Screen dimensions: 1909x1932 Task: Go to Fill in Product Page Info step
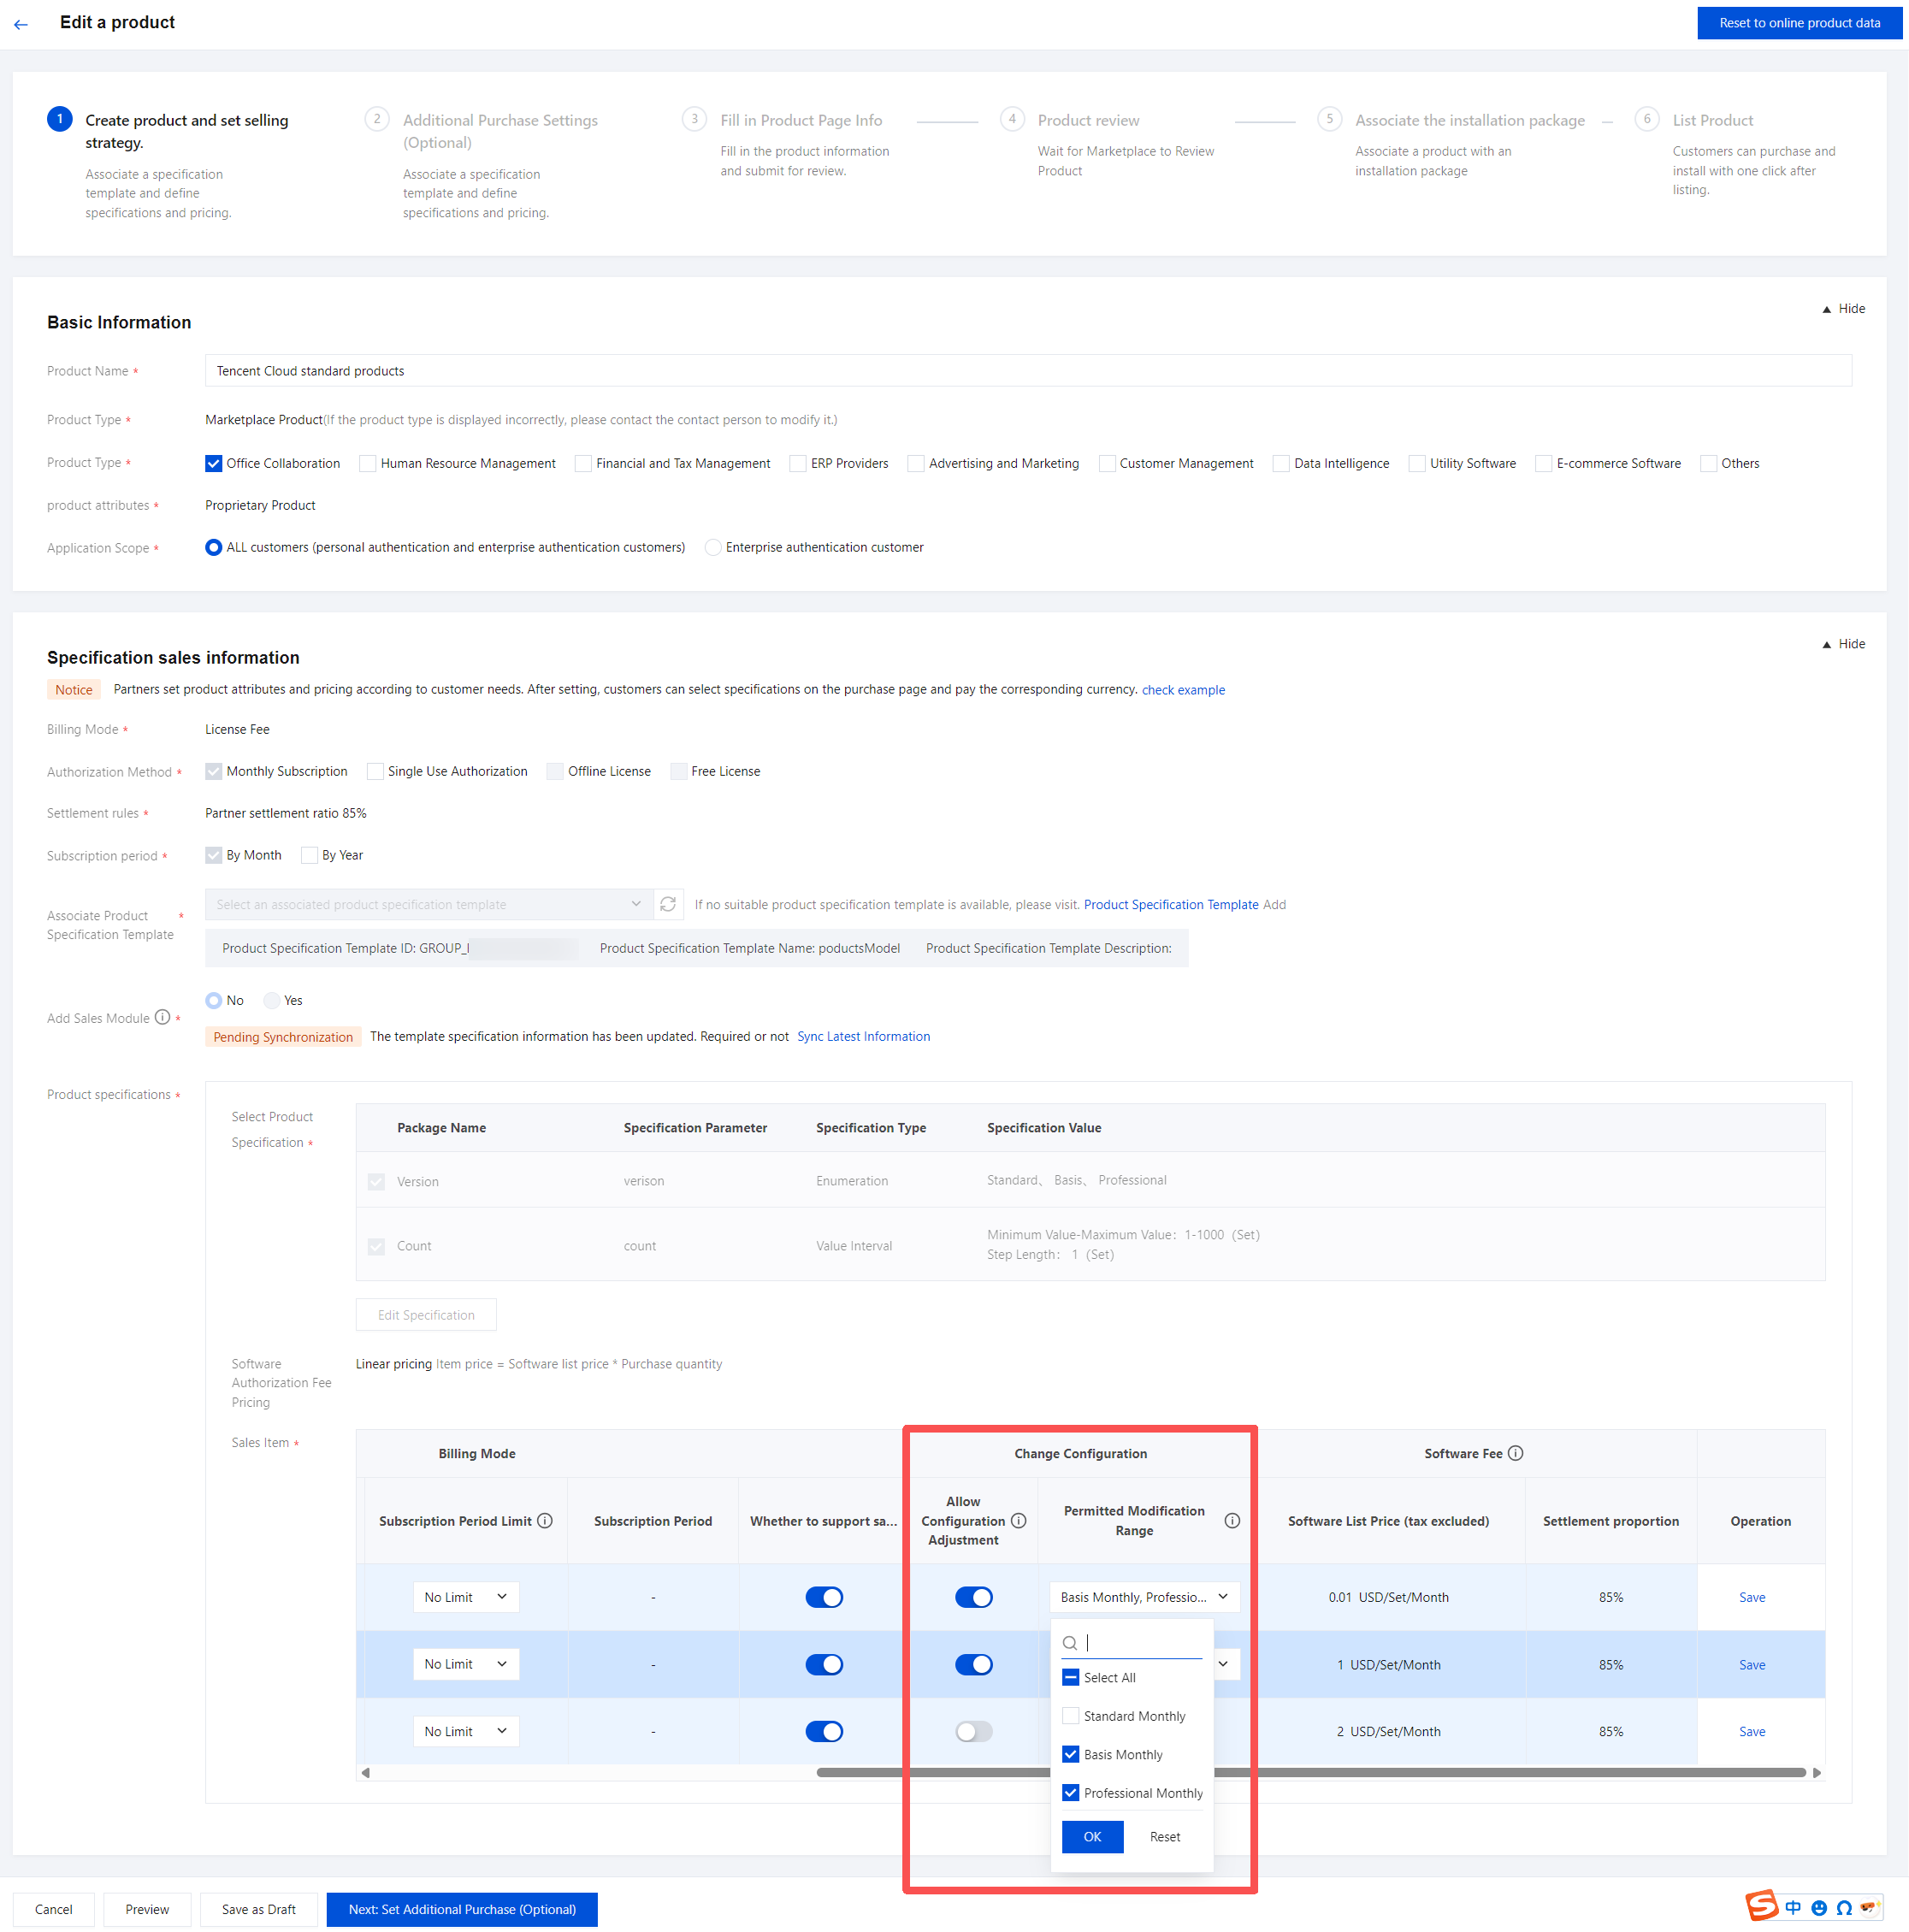[800, 120]
